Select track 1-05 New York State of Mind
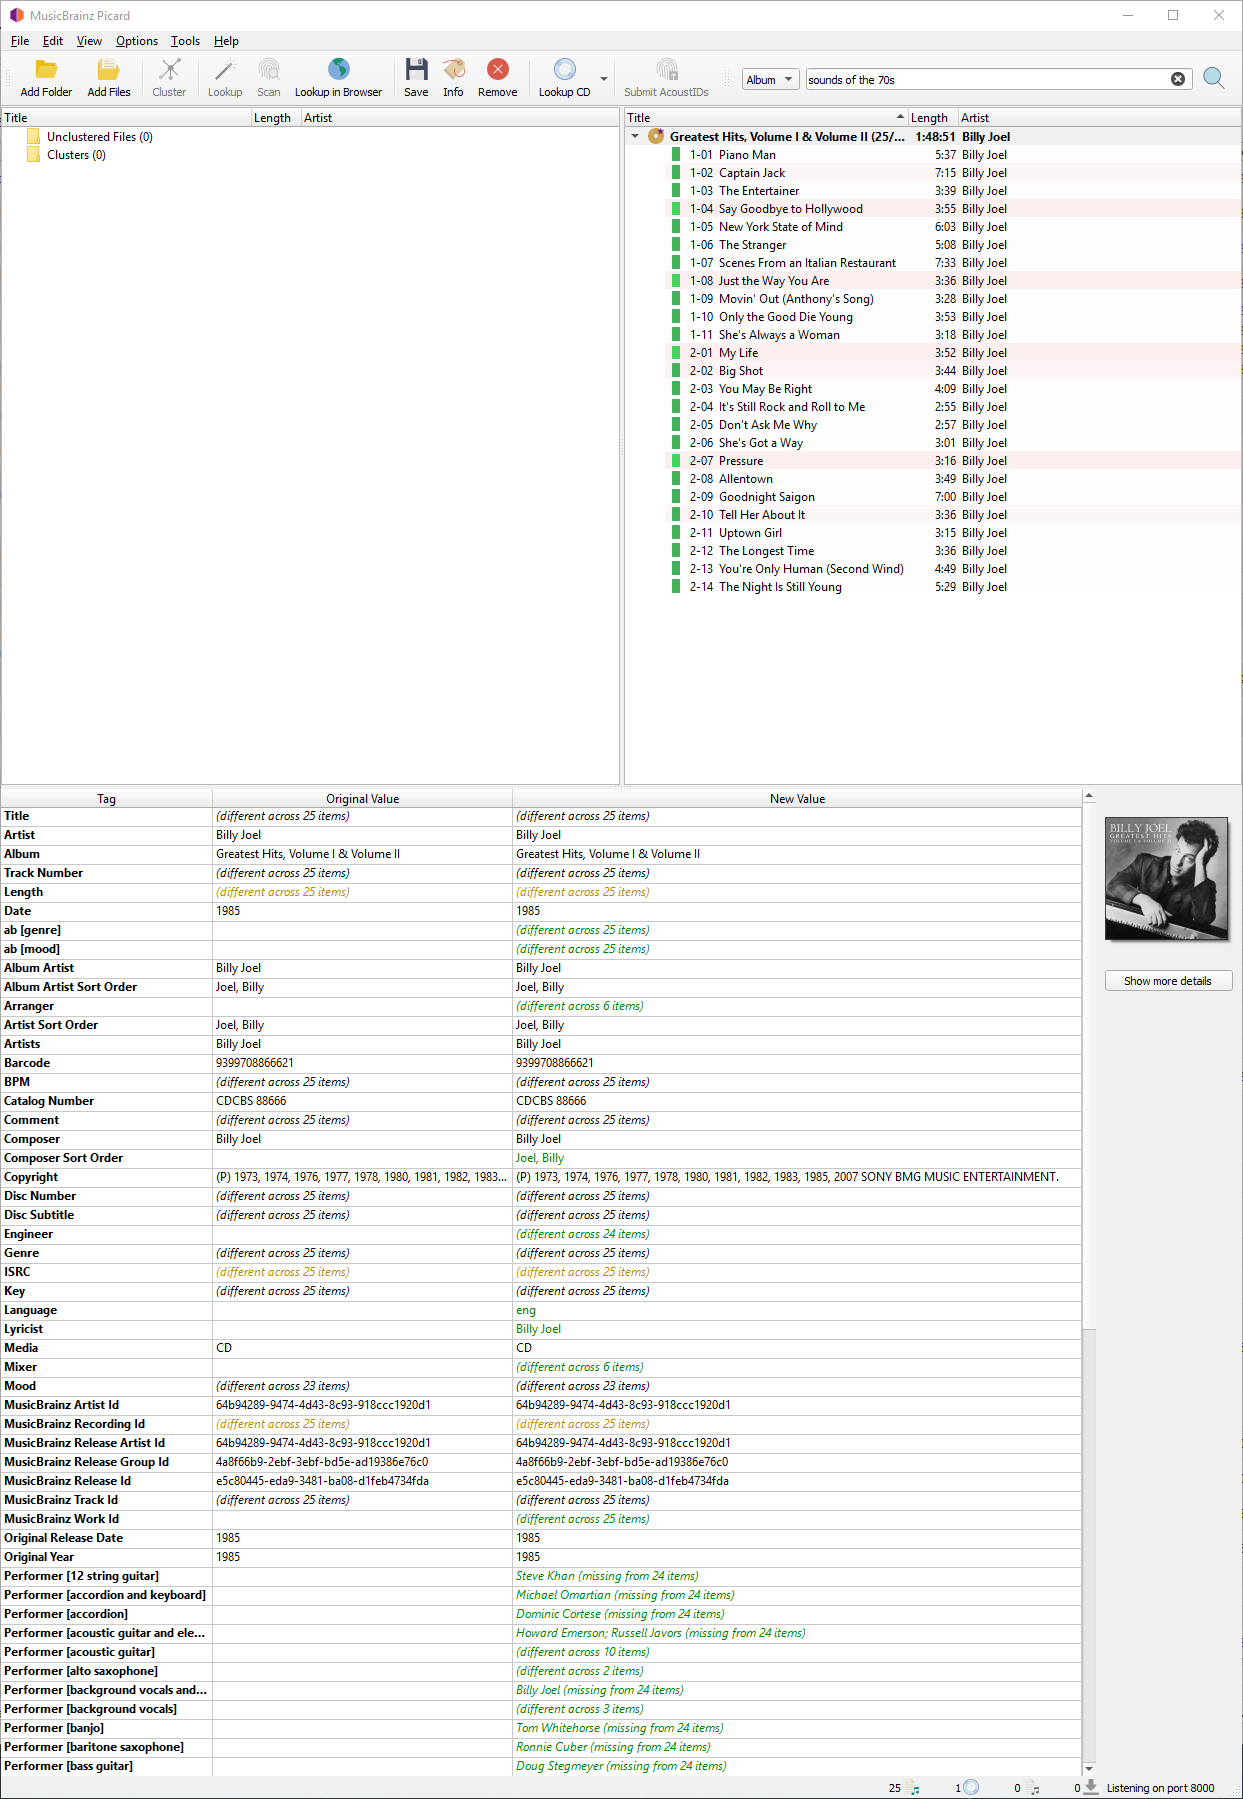Image resolution: width=1243 pixels, height=1799 pixels. click(766, 227)
